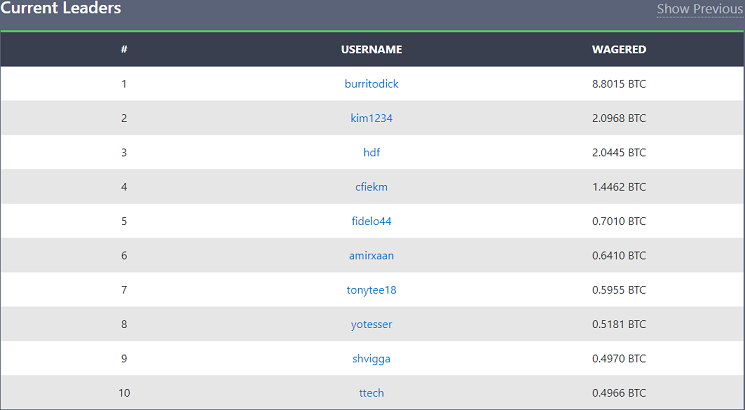Click the Current Leaders heading
Screen dimensions: 745x410
click(x=61, y=8)
